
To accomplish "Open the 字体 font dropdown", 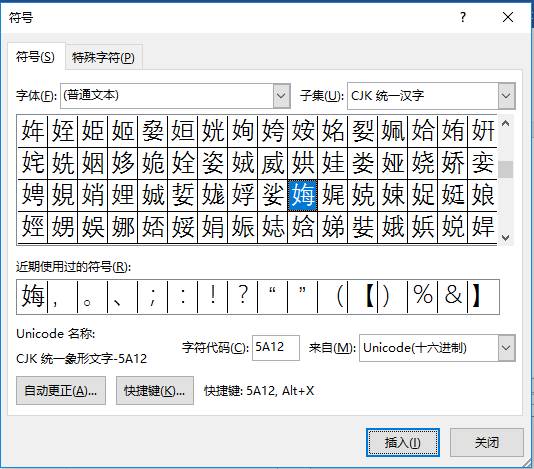I will click(281, 96).
